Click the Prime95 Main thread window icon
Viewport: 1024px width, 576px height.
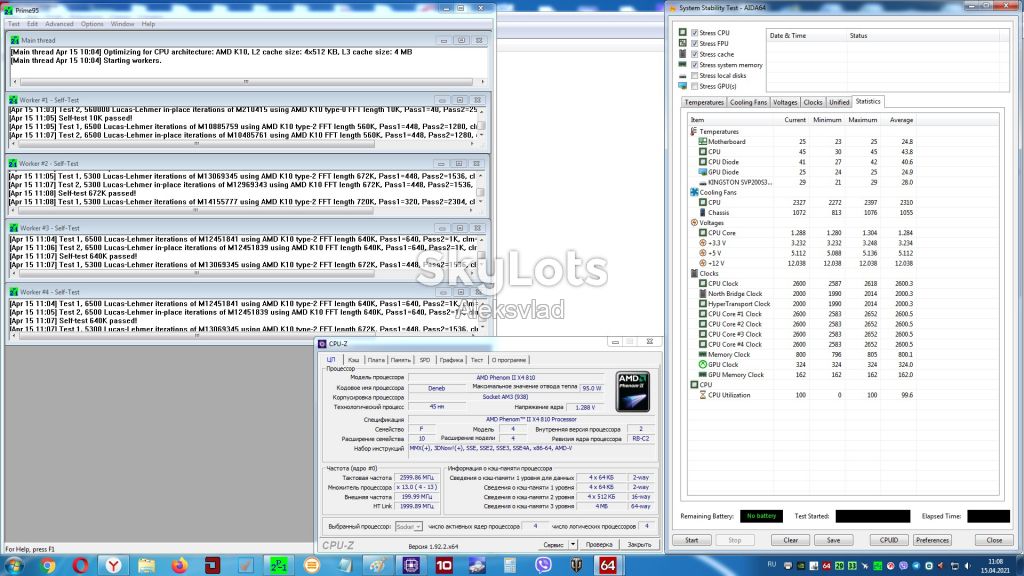(15, 40)
